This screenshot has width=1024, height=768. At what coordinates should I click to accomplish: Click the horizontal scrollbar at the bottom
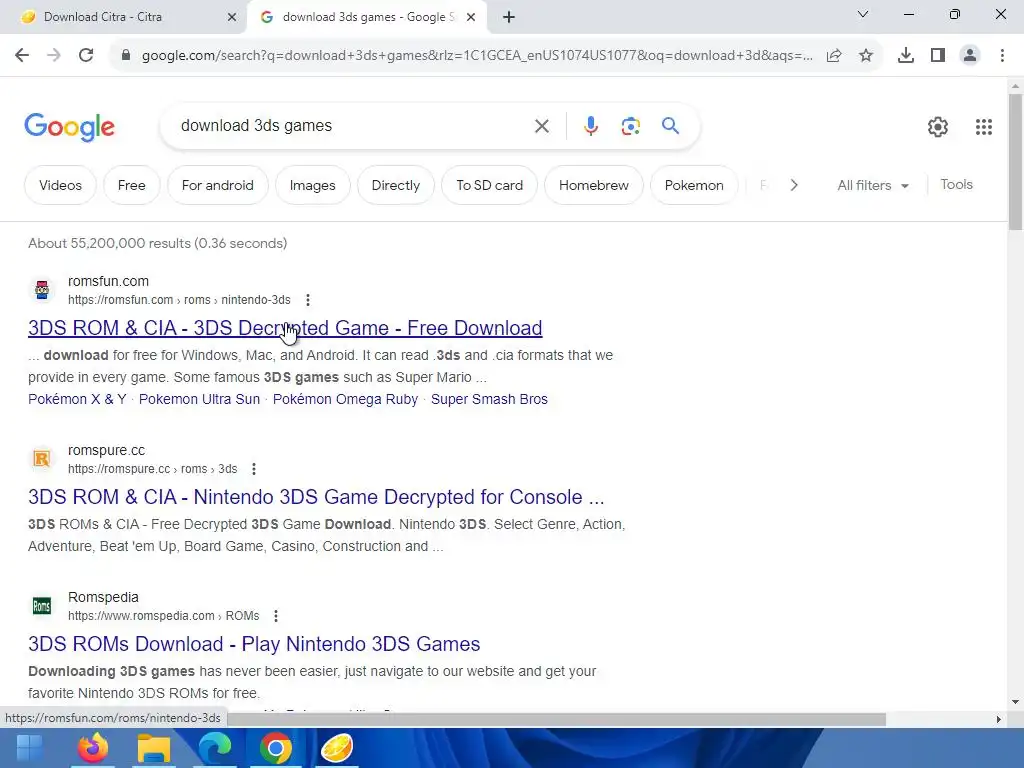point(556,720)
